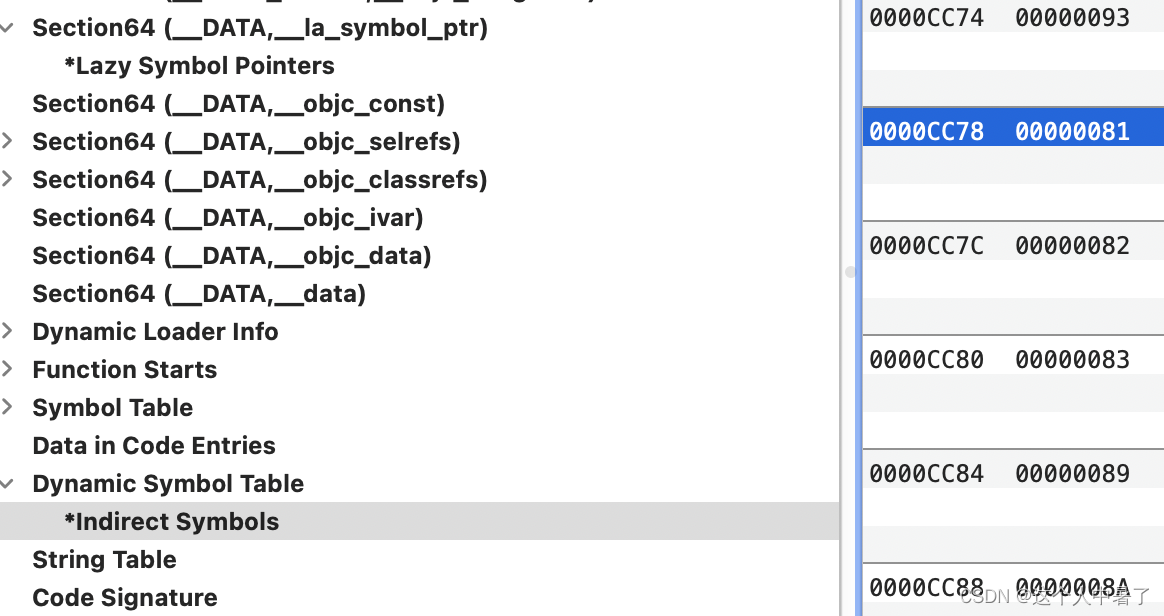Select Section64 (__DATA,__objc_const)
The width and height of the screenshot is (1164, 616).
coord(238,103)
